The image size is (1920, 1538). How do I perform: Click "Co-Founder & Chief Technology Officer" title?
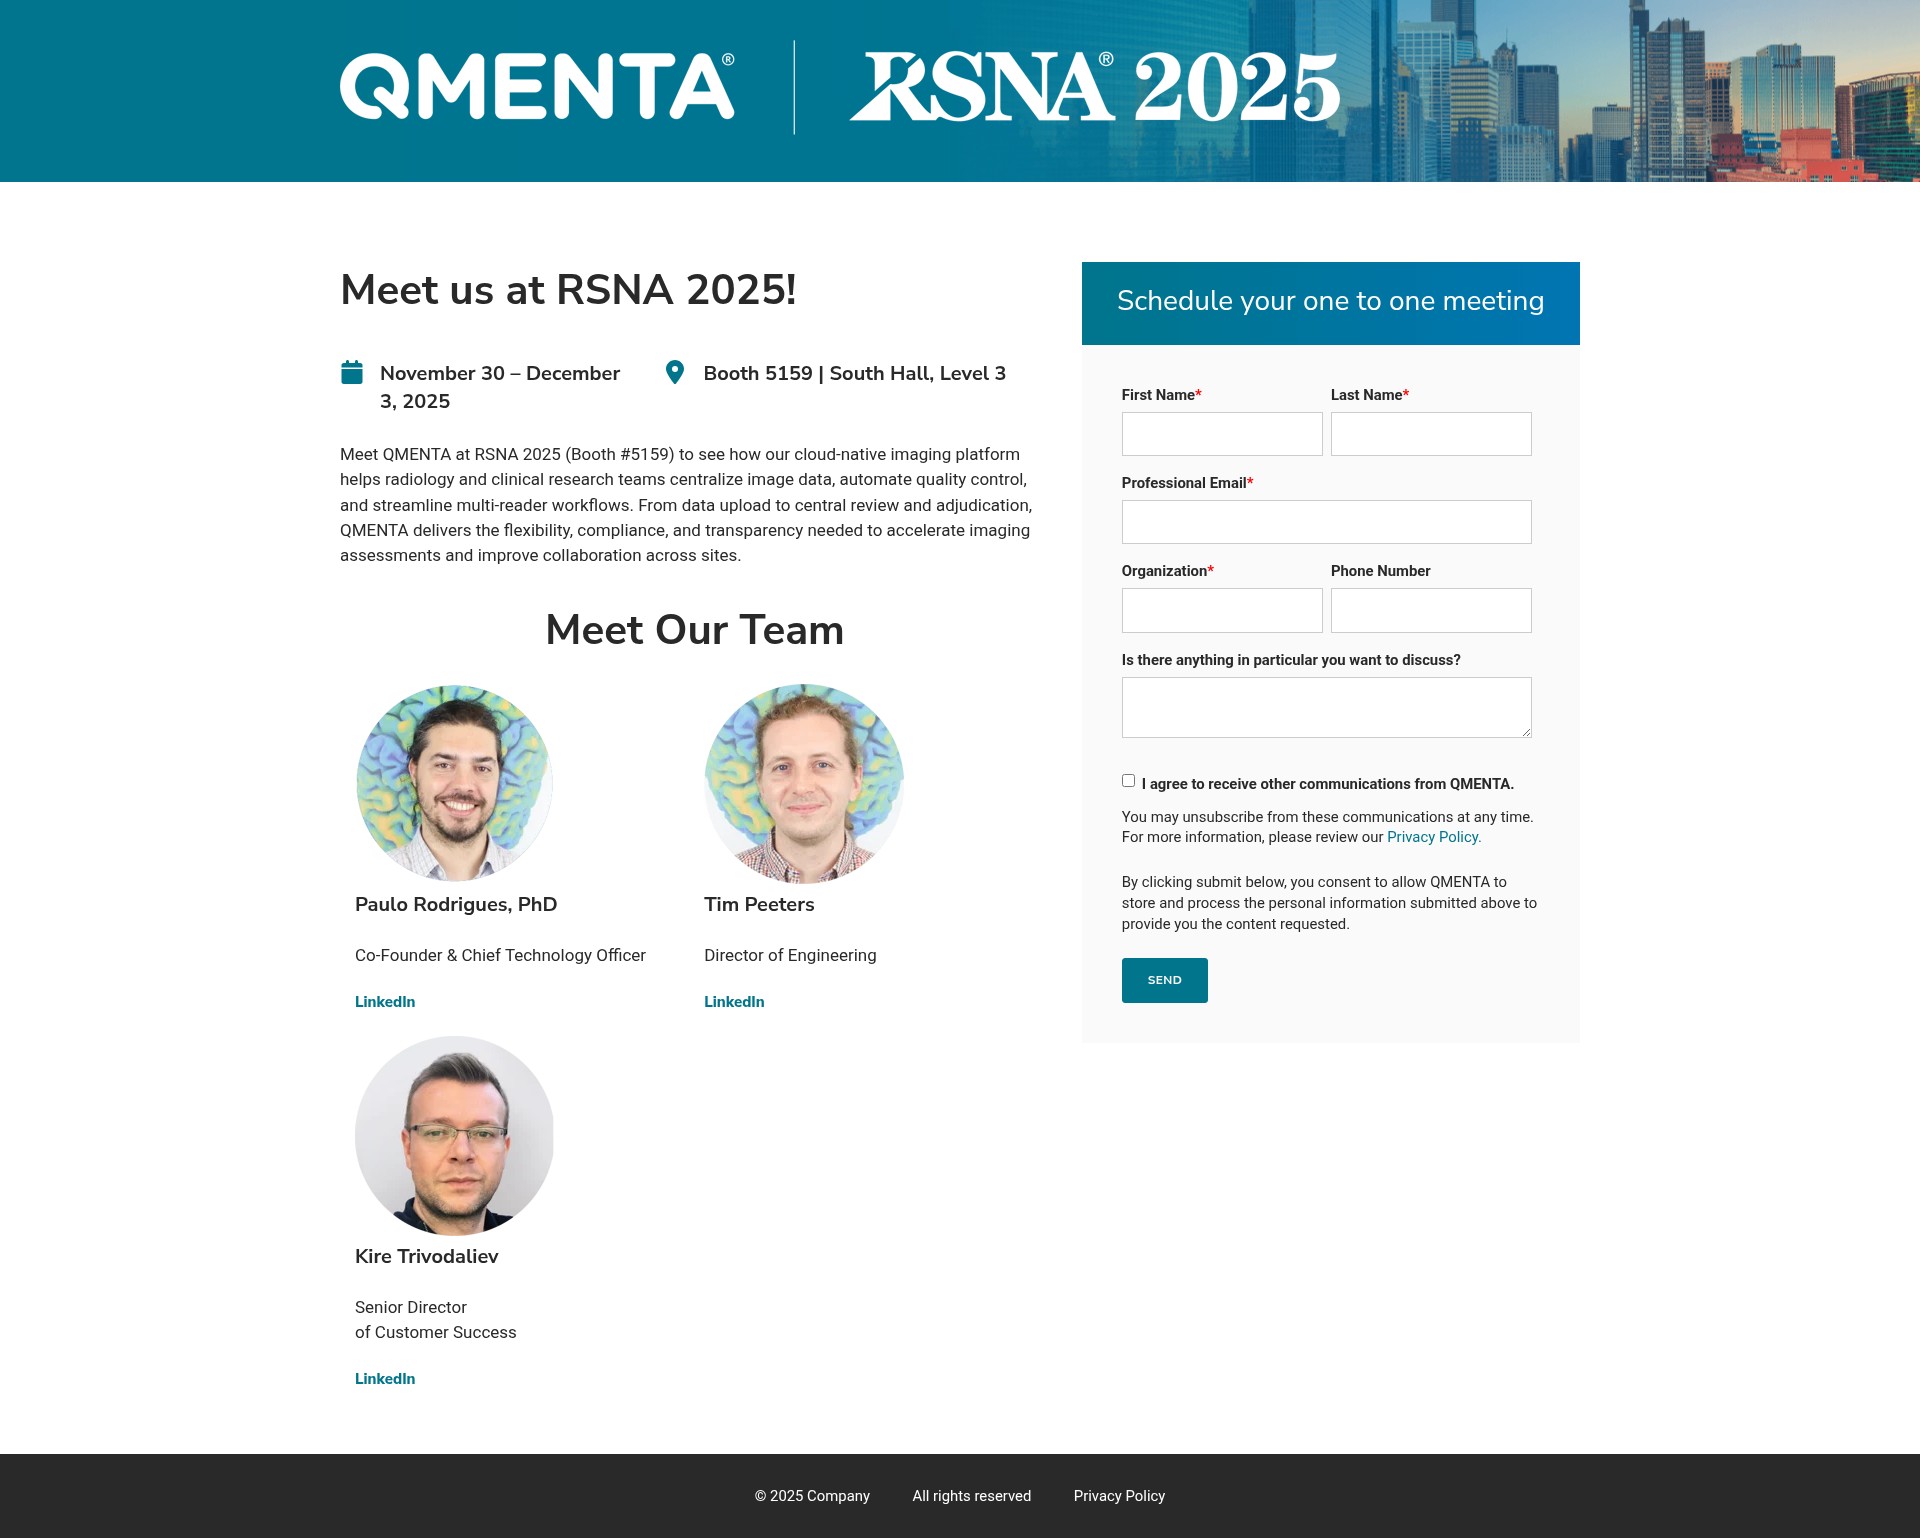tap(500, 955)
